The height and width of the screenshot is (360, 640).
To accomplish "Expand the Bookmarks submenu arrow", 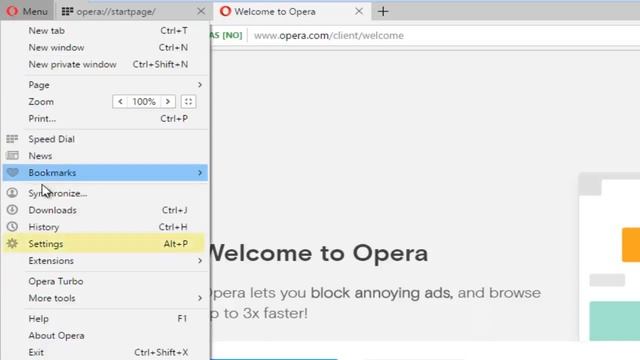I will (200, 173).
